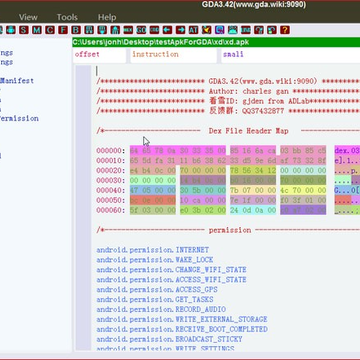Click the 'permission' section heading

[230, 230]
